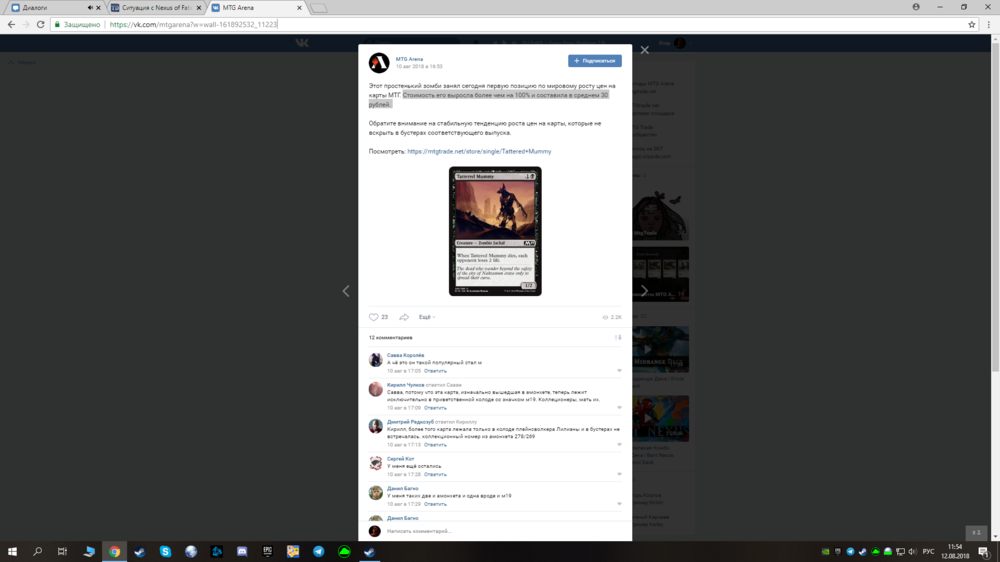
Task: Open Telegram from the Windows taskbar
Action: coord(319,551)
